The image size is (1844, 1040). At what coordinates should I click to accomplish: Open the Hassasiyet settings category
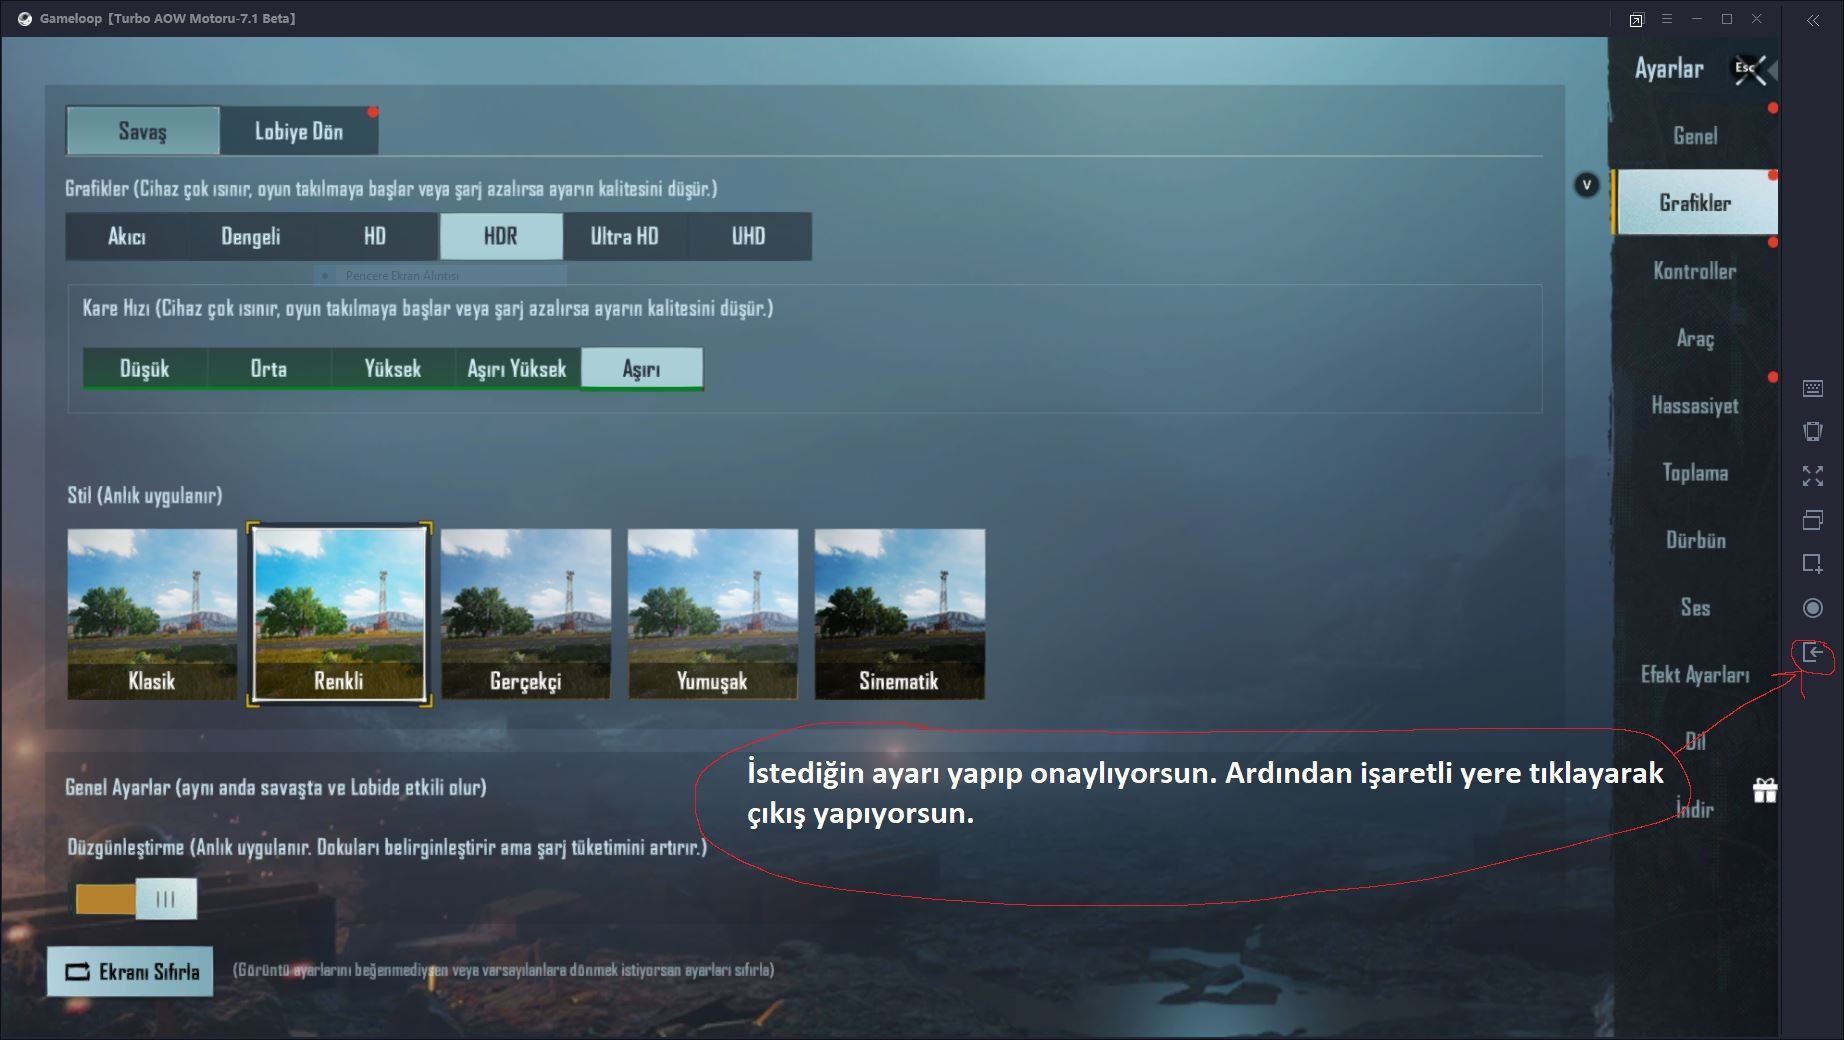click(x=1695, y=406)
